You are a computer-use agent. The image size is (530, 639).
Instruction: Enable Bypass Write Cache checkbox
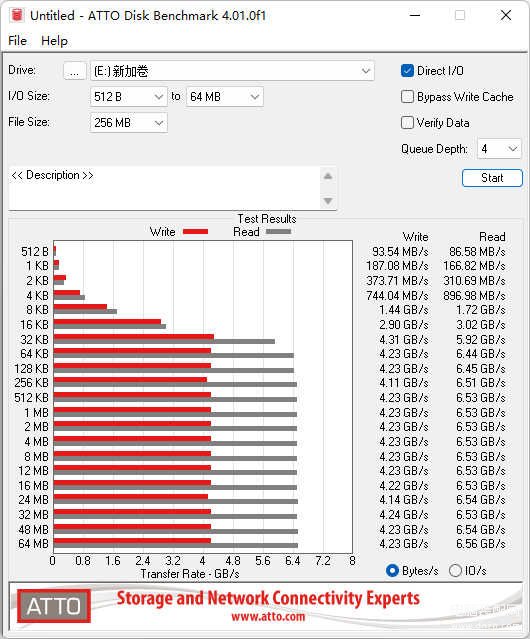(x=407, y=97)
